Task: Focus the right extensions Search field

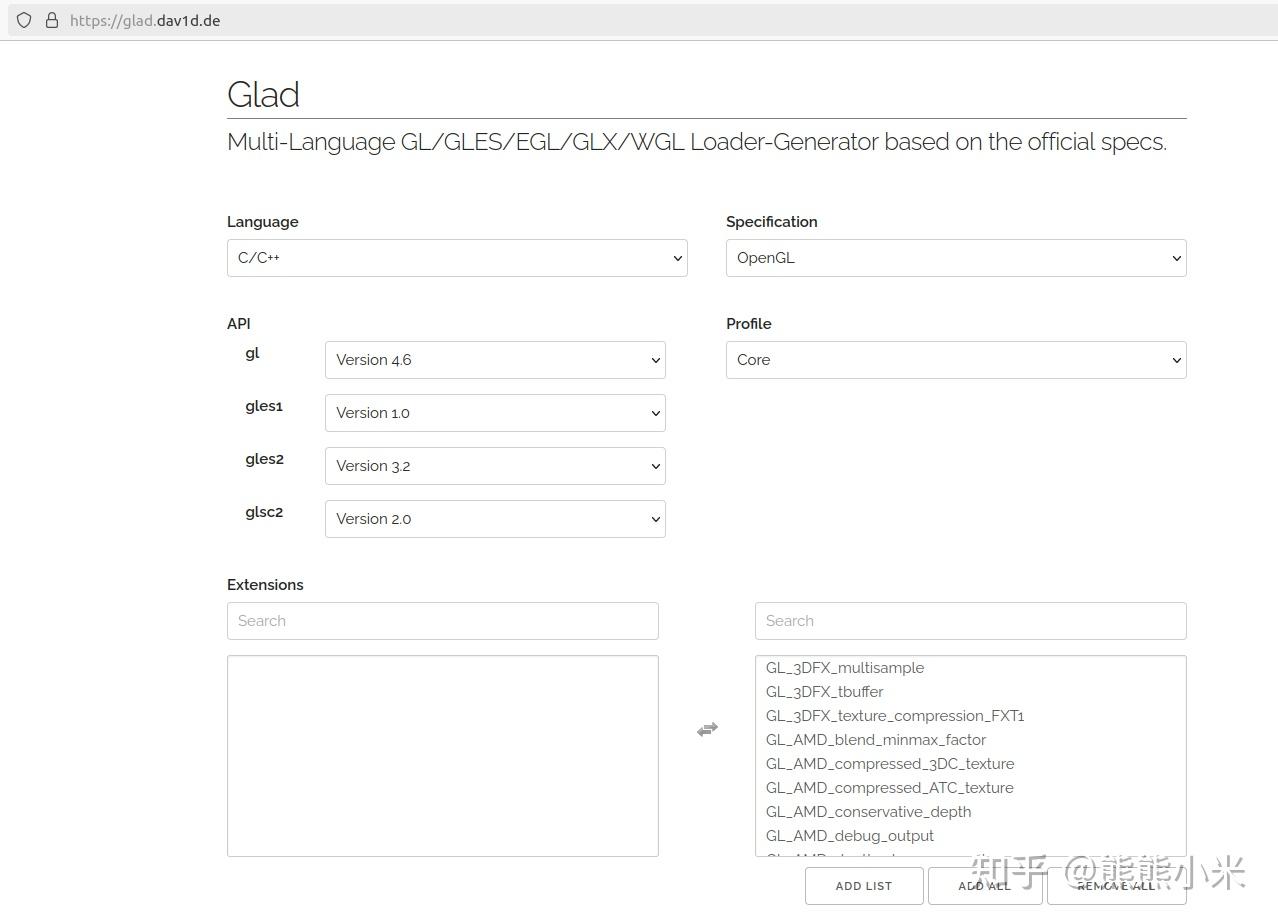Action: click(x=970, y=621)
